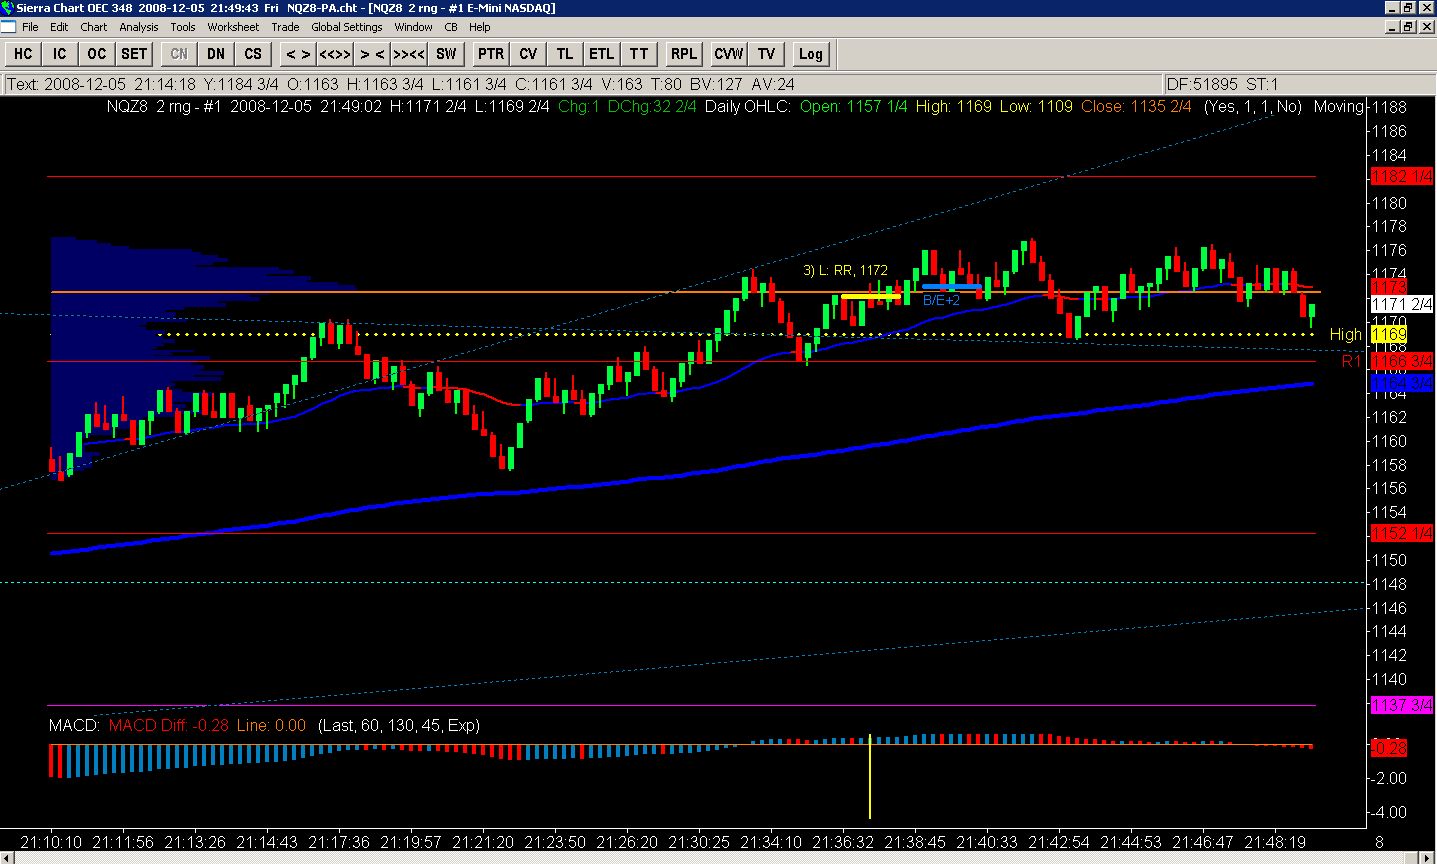
Task: Click the magenta 1137 3/4 price label
Action: (x=1402, y=705)
